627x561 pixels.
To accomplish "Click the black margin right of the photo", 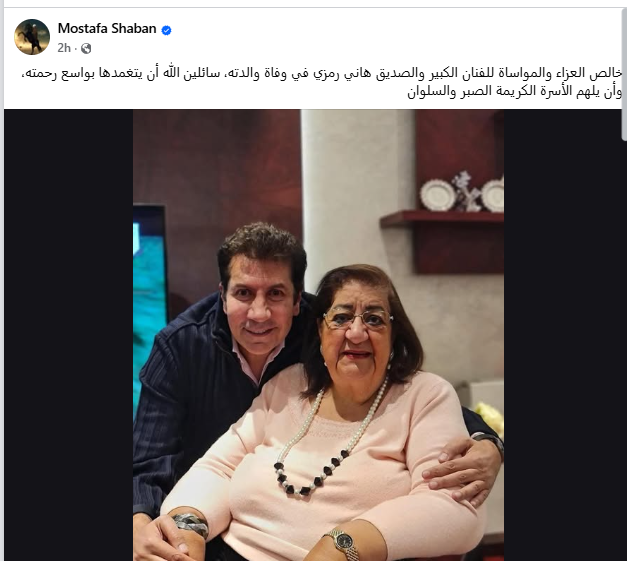I will pos(563,335).
